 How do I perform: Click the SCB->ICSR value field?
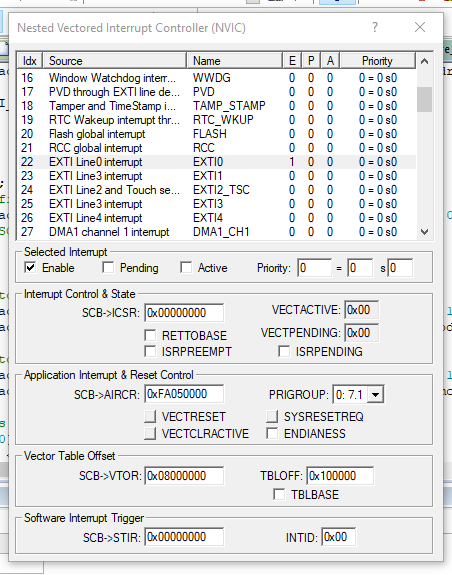point(184,313)
